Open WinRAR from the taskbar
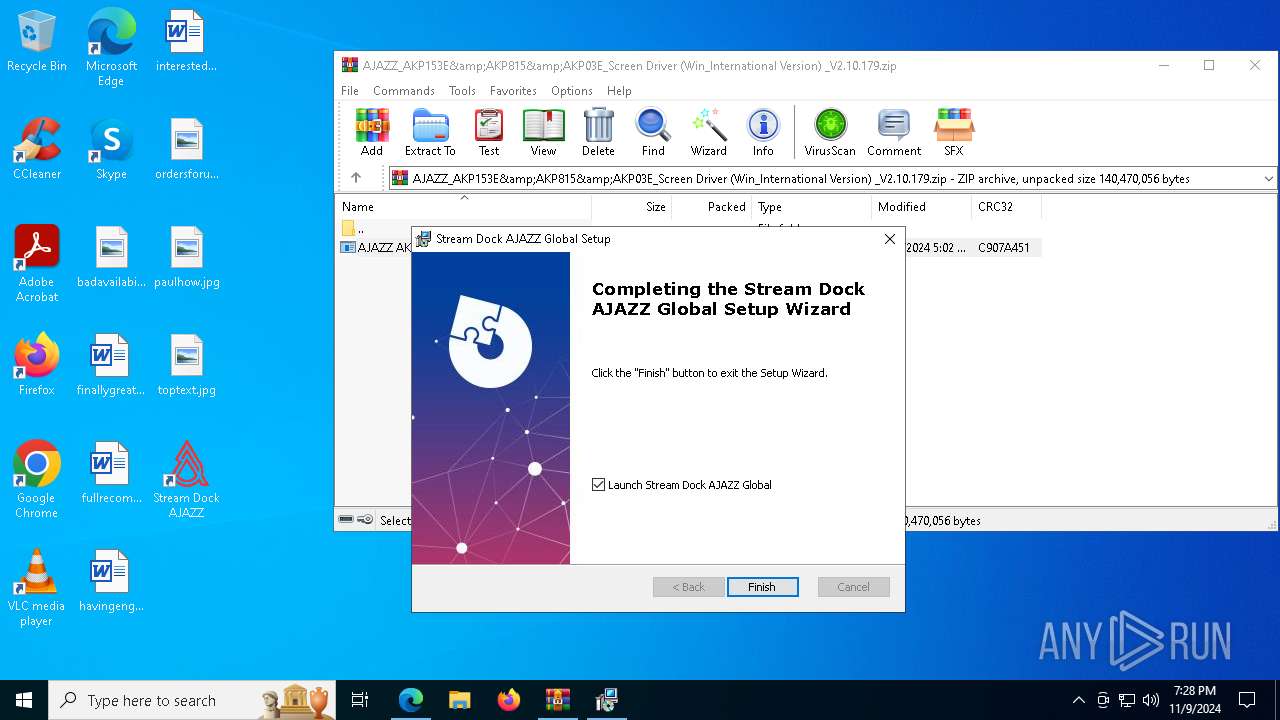 click(x=557, y=700)
